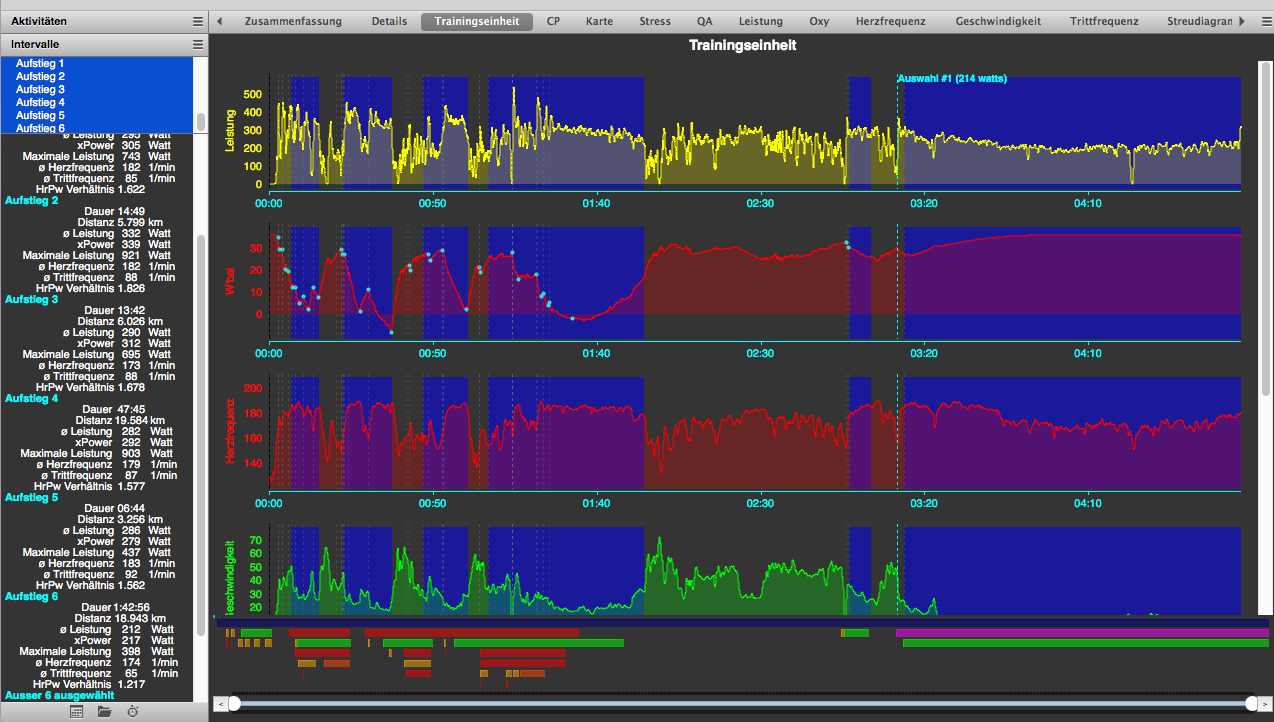Click the calendar icon in bottom toolbar
This screenshot has width=1274, height=722.
tap(76, 712)
